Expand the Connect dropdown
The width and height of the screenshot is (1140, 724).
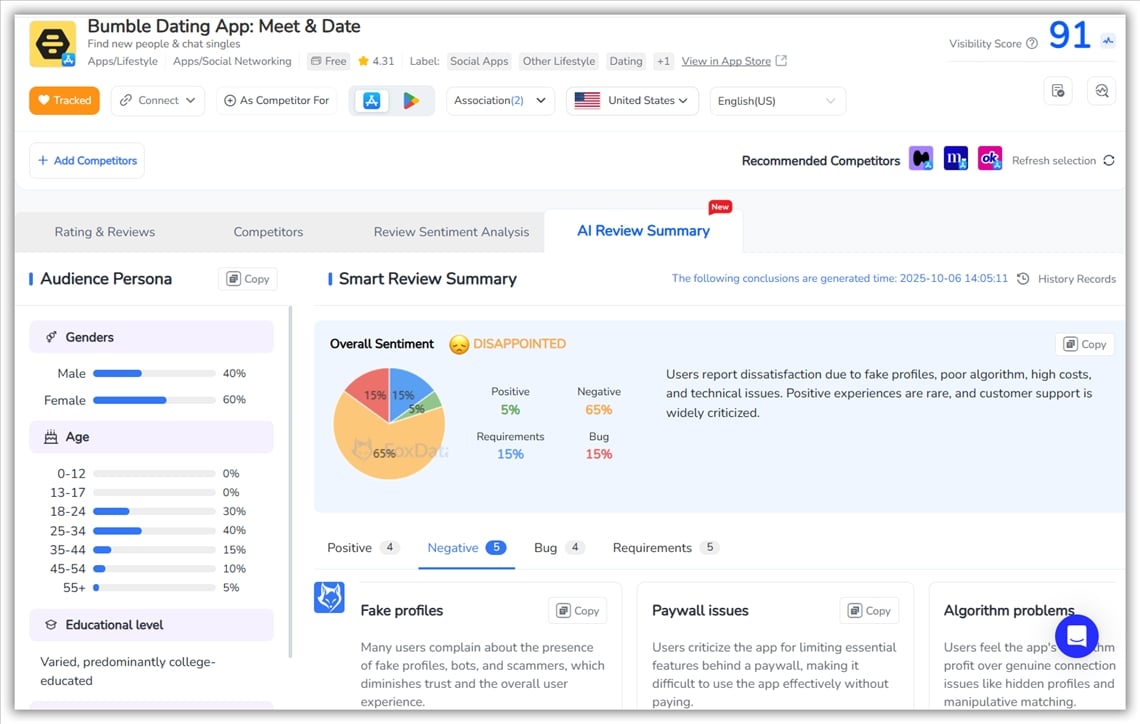(x=157, y=100)
